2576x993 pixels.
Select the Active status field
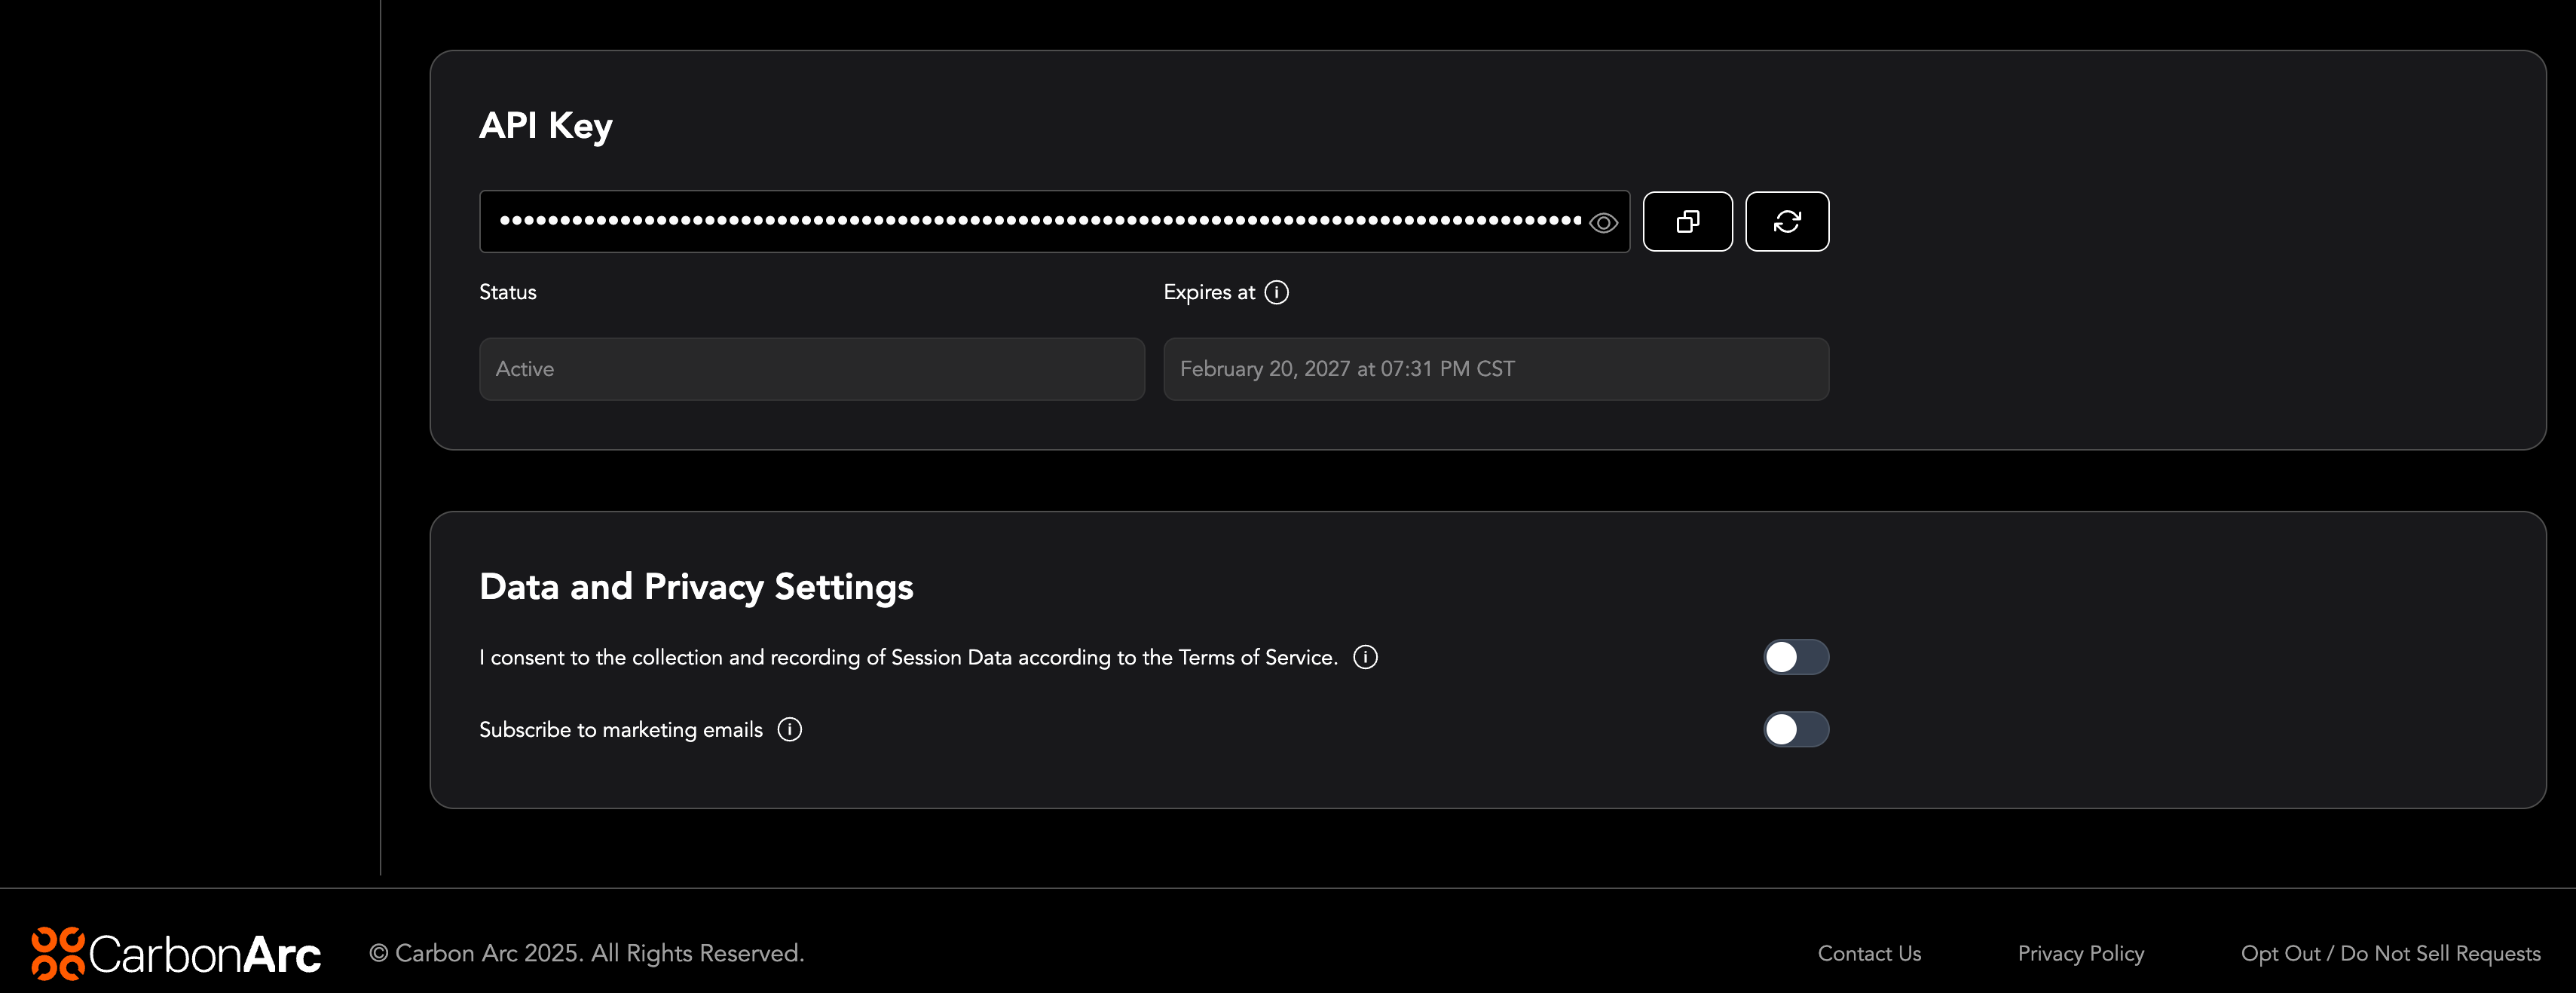811,369
